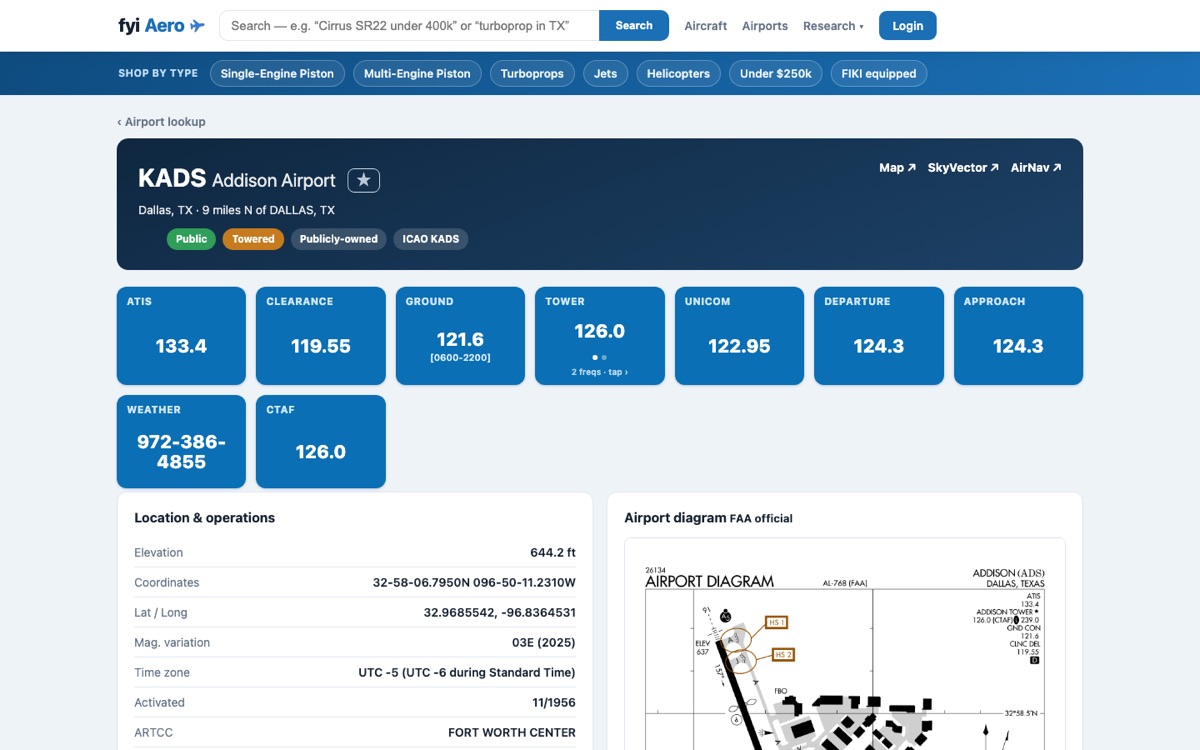The image size is (1200, 750).
Task: Click the ICAO KADS badge
Action: pyautogui.click(x=431, y=239)
